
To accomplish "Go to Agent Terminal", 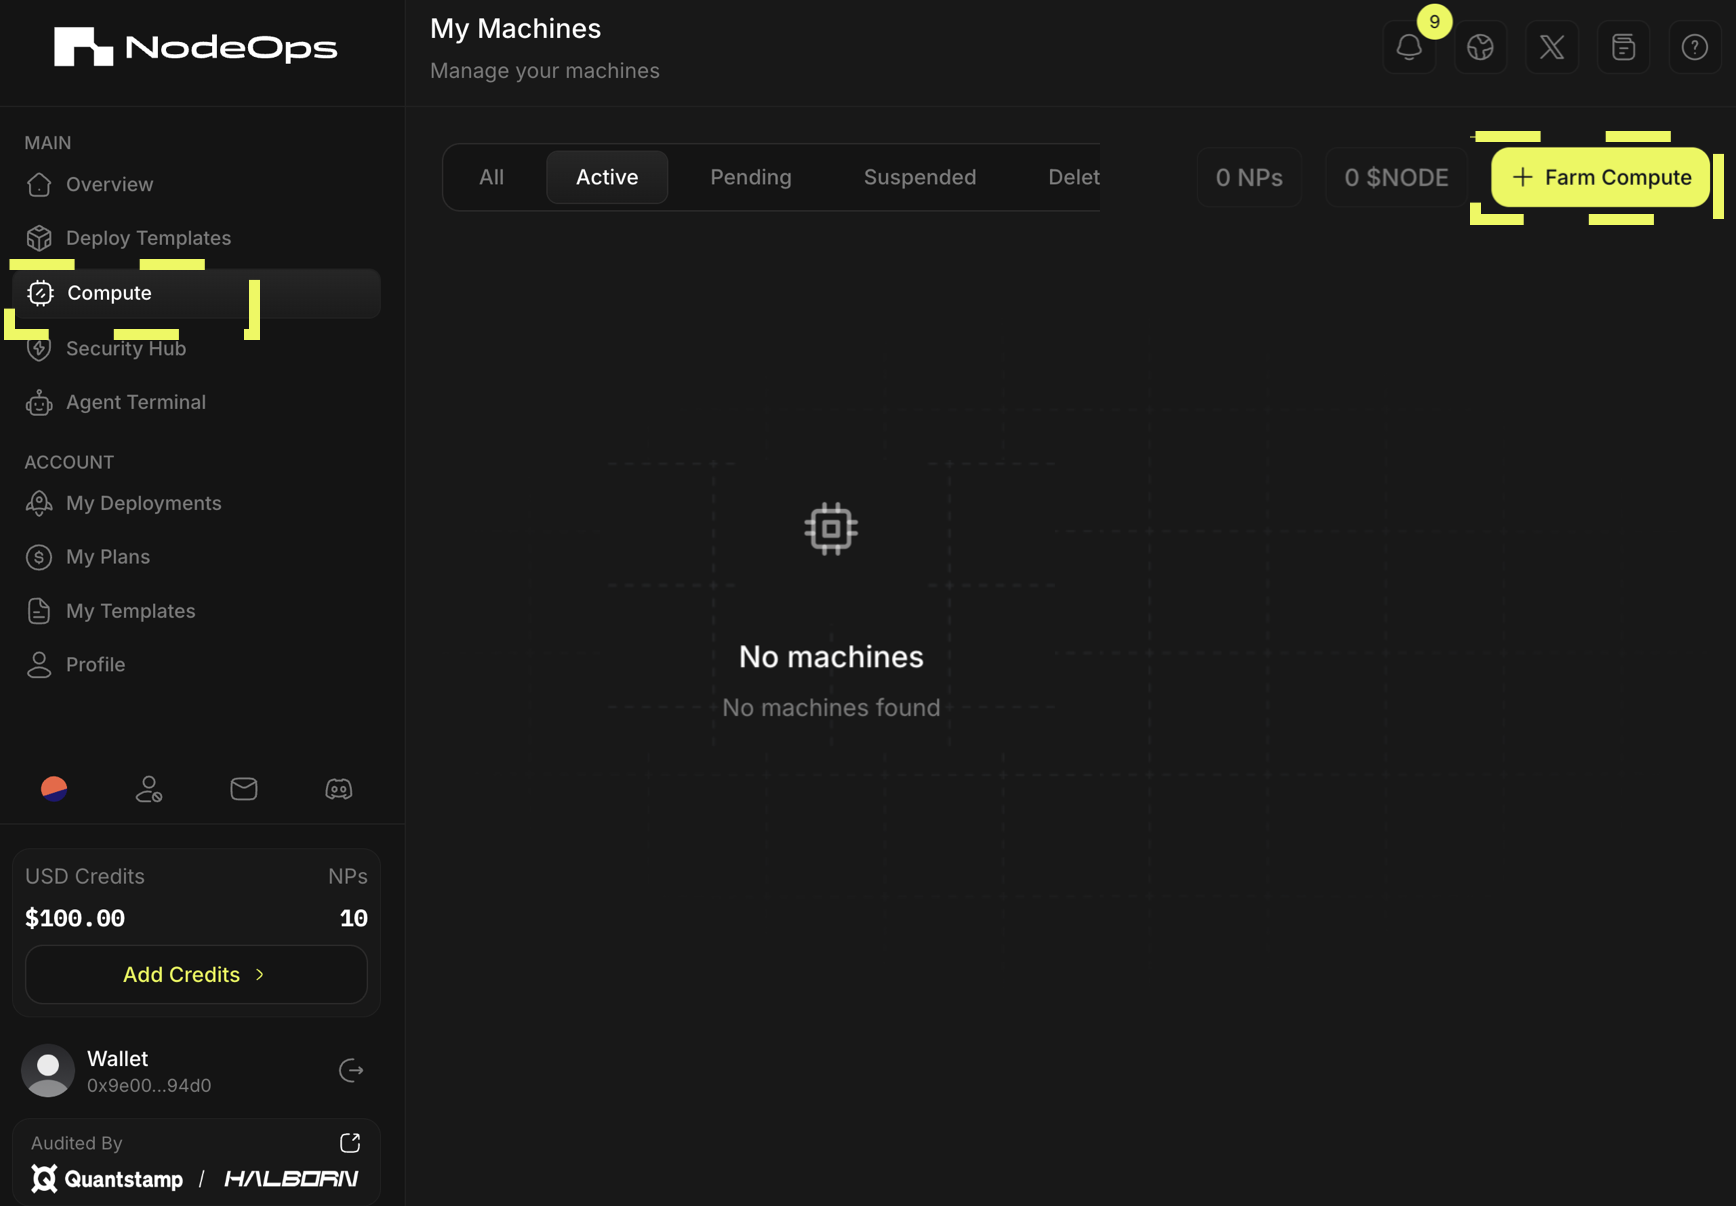I will tap(135, 402).
